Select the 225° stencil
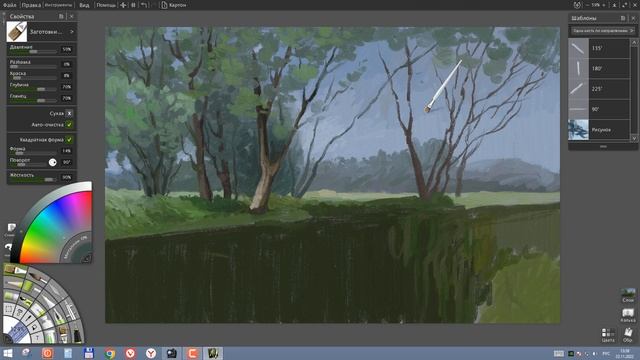This screenshot has height=360, width=640. pos(599,89)
